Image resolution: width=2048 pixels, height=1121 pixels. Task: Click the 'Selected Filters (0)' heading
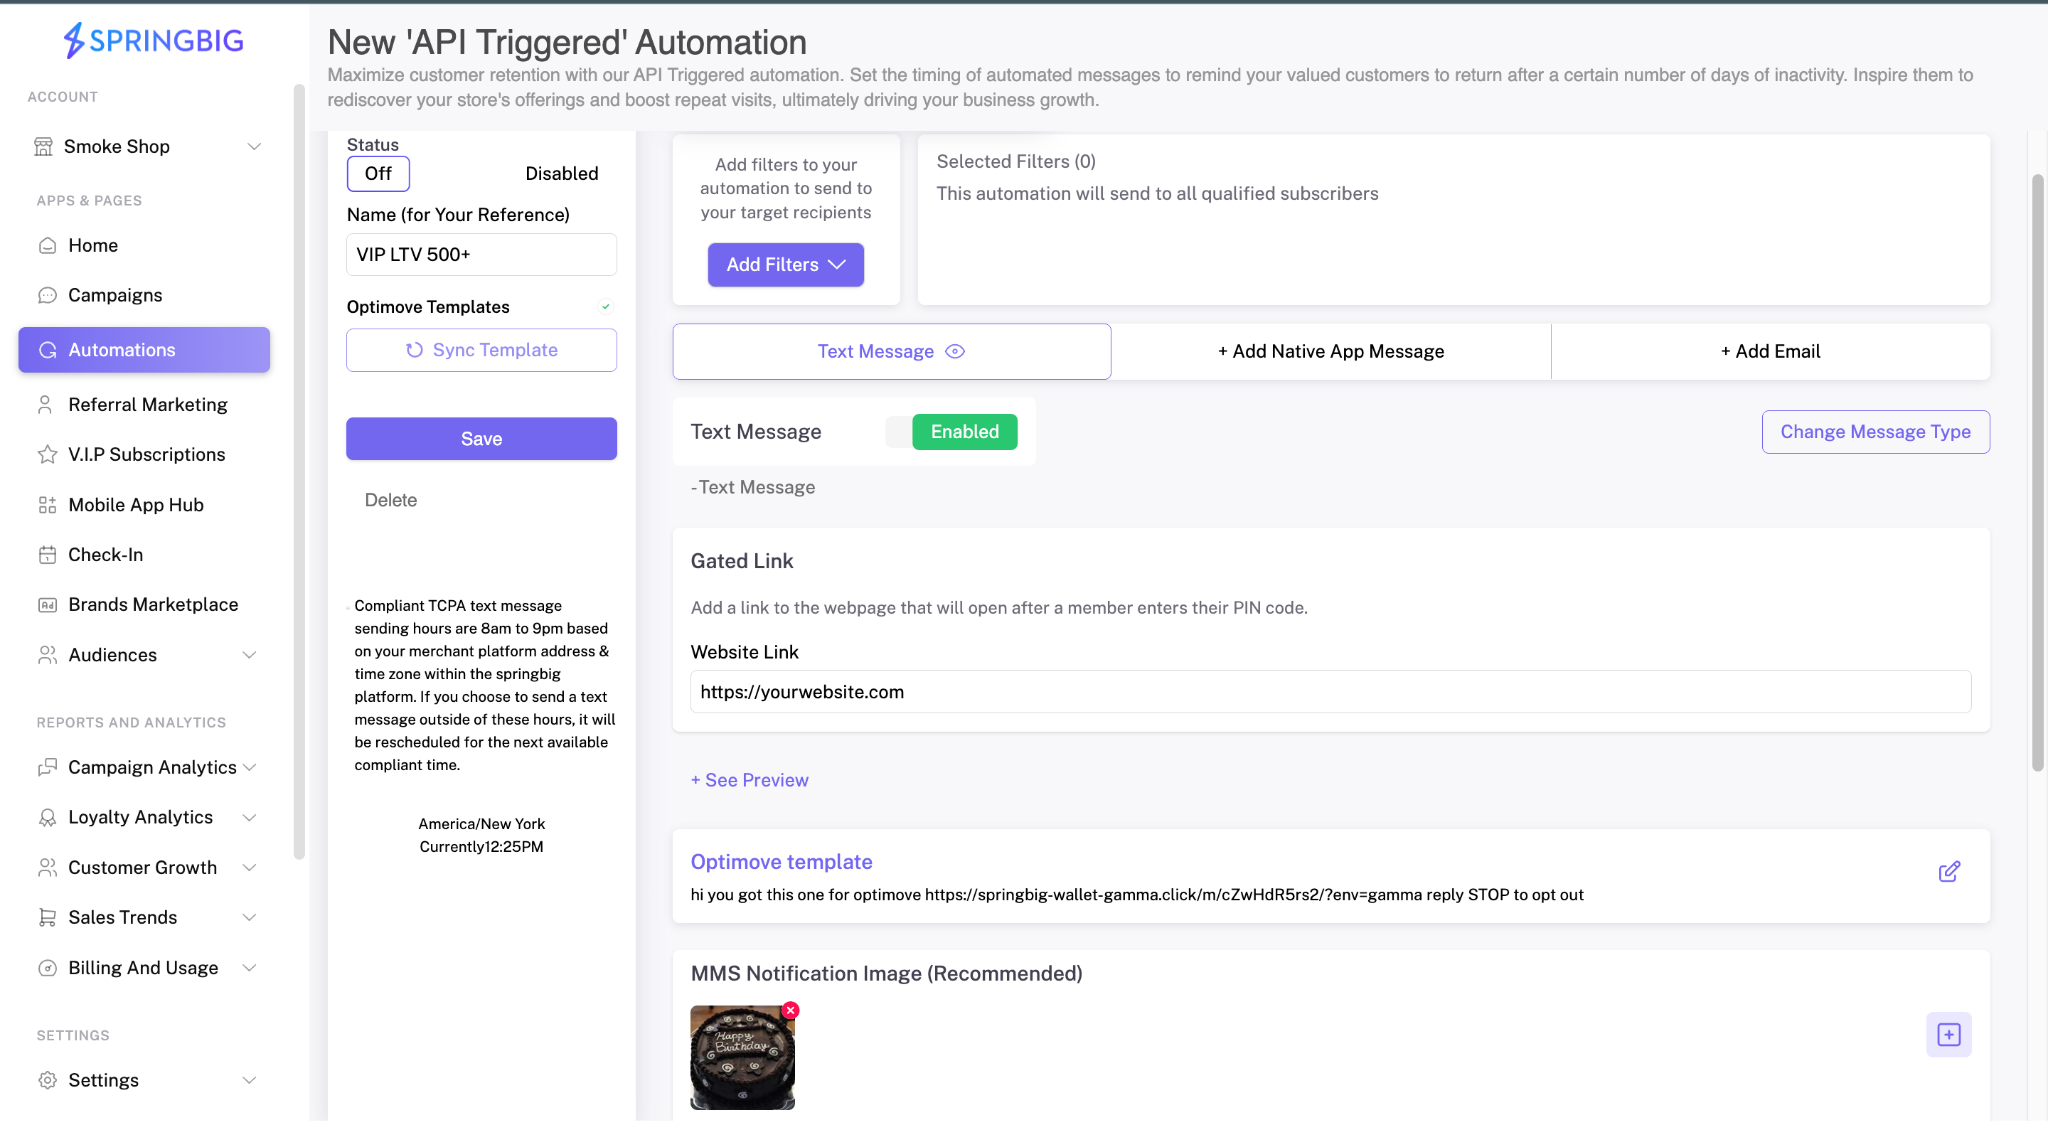click(x=1016, y=162)
